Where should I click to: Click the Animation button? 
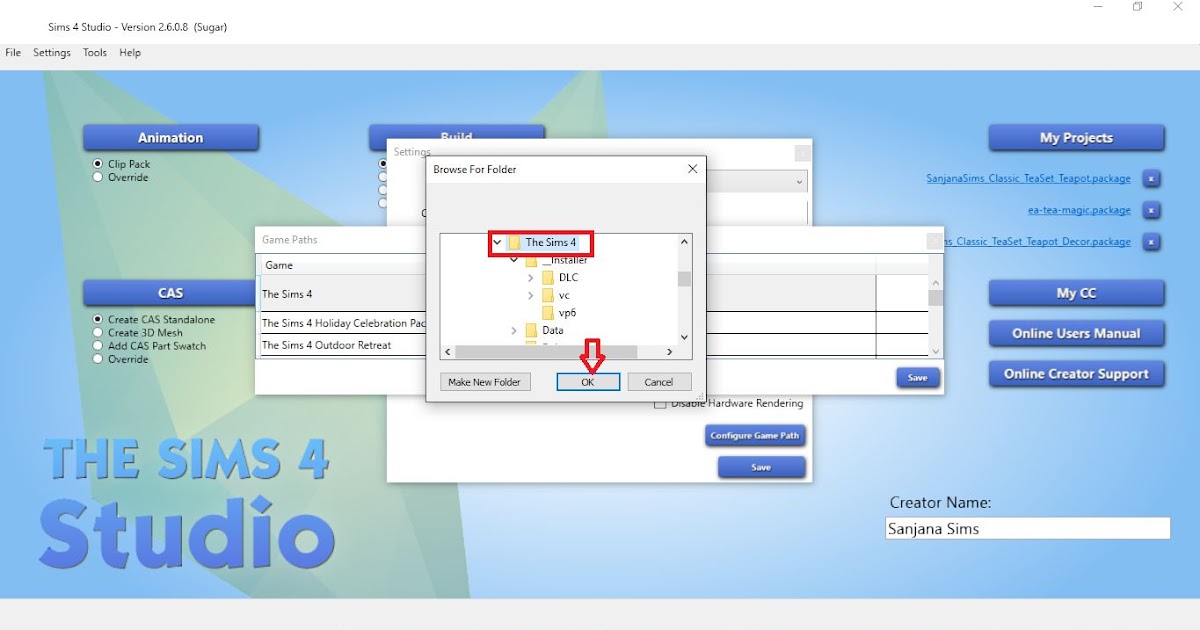[171, 138]
